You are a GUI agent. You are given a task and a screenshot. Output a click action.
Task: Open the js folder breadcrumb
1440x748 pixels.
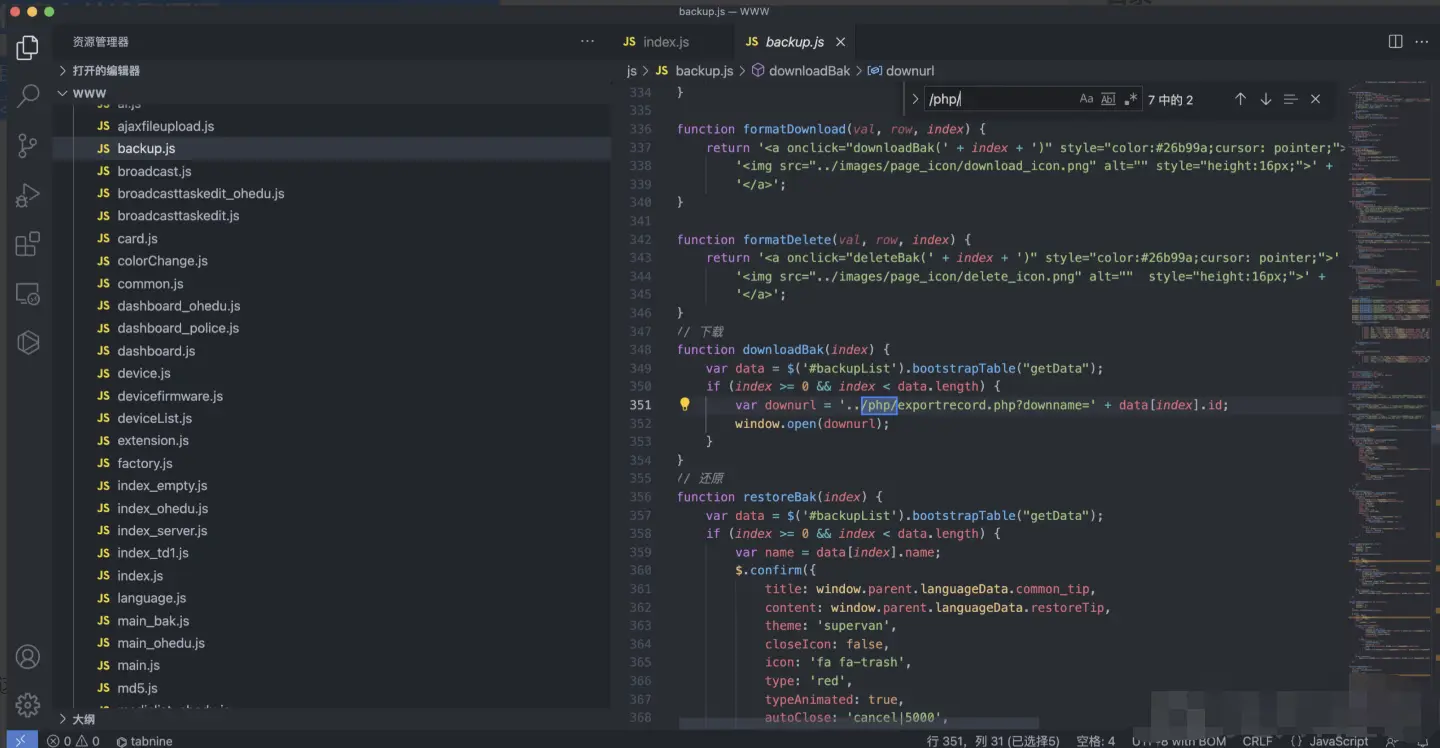pyautogui.click(x=631, y=70)
